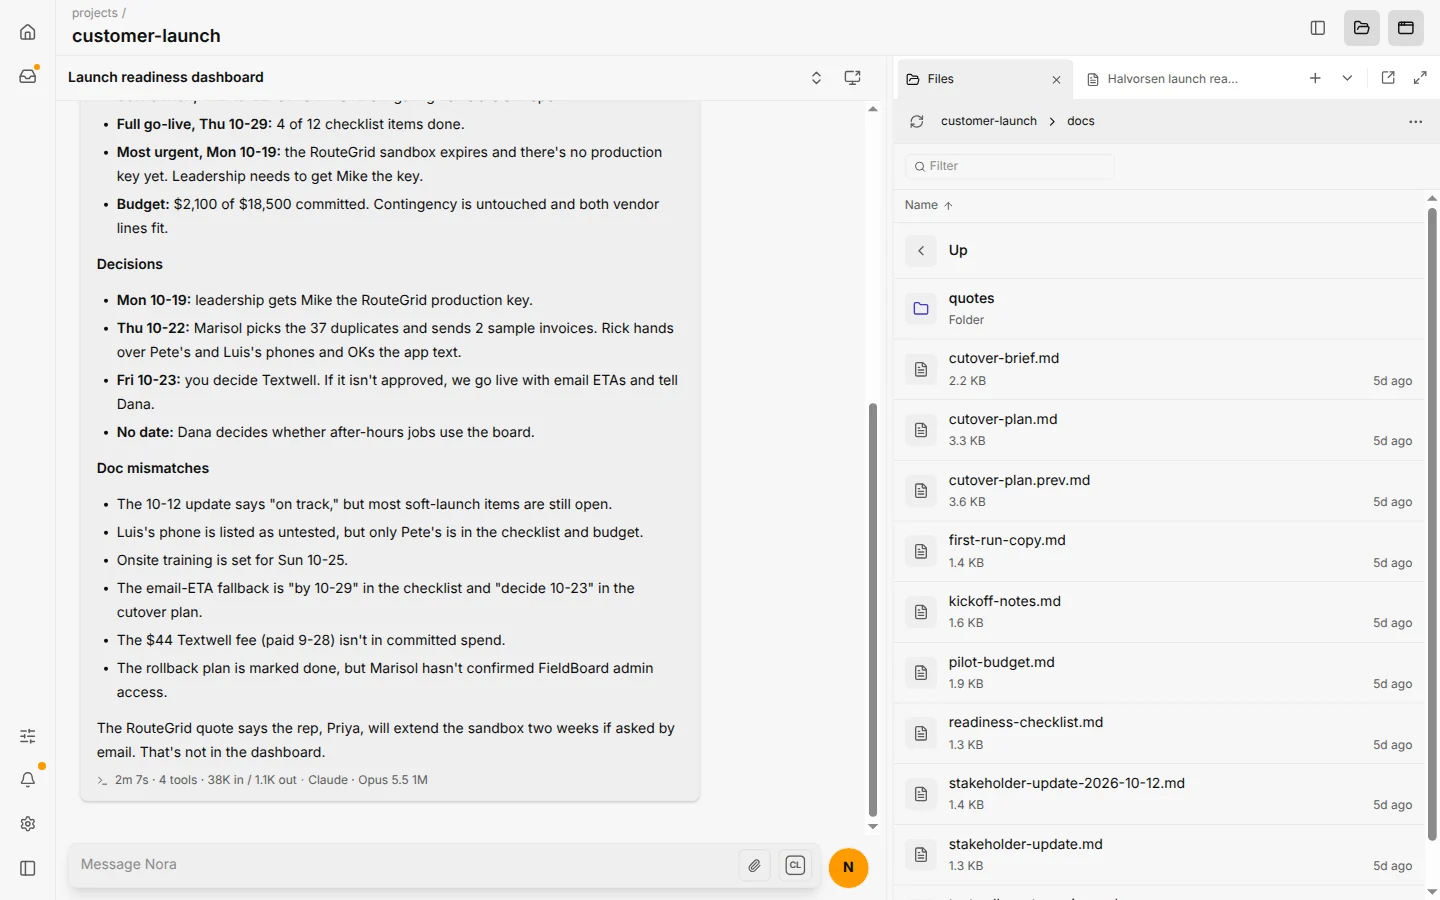Expand the right panel to fullscreen
The height and width of the screenshot is (900, 1440).
pyautogui.click(x=1420, y=78)
